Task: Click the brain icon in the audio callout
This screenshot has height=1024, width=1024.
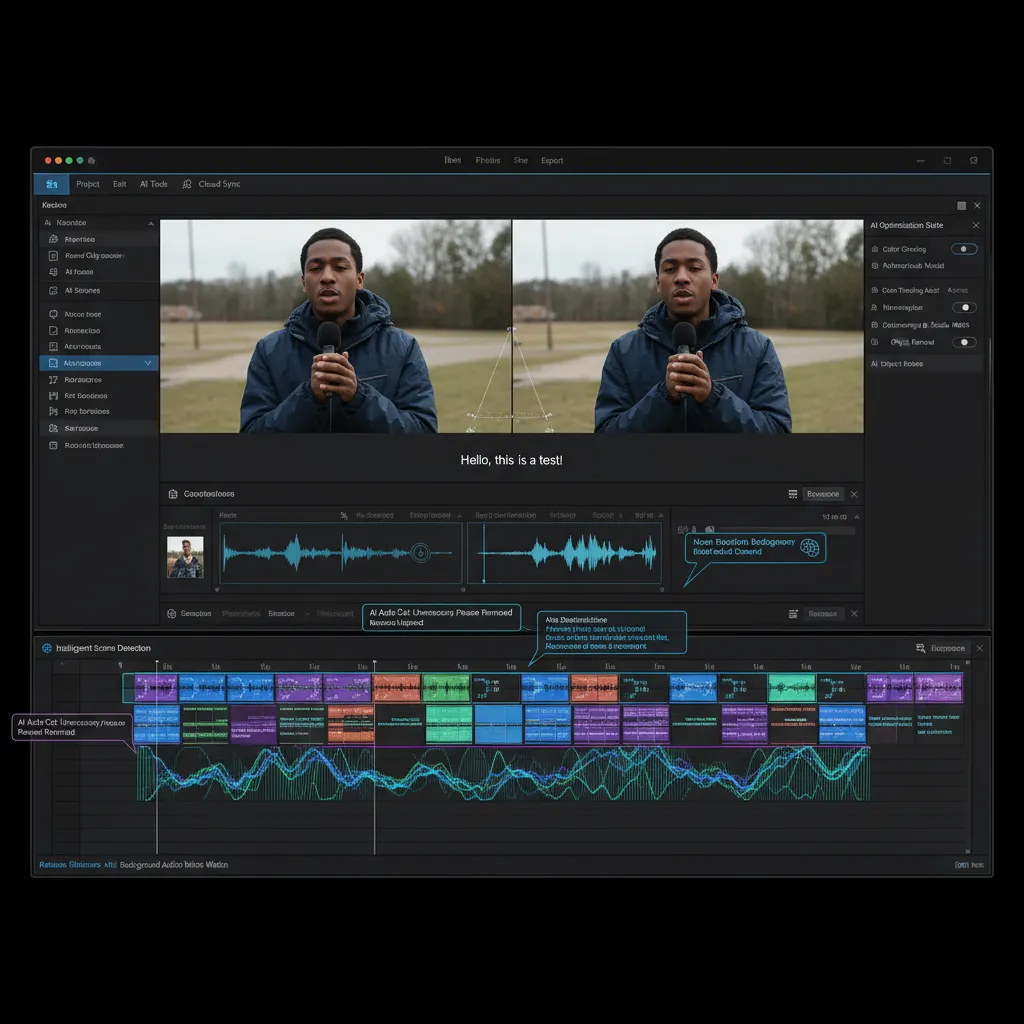Action: pyautogui.click(x=809, y=547)
